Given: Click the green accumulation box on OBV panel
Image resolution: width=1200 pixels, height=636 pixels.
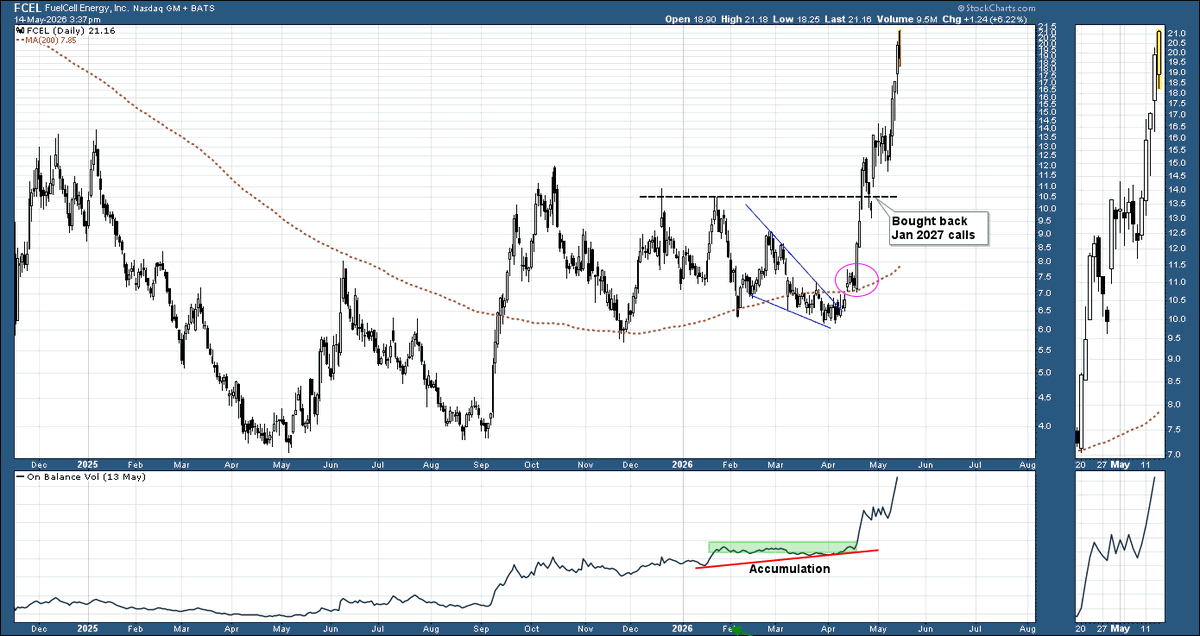Looking at the screenshot, I should point(781,548).
